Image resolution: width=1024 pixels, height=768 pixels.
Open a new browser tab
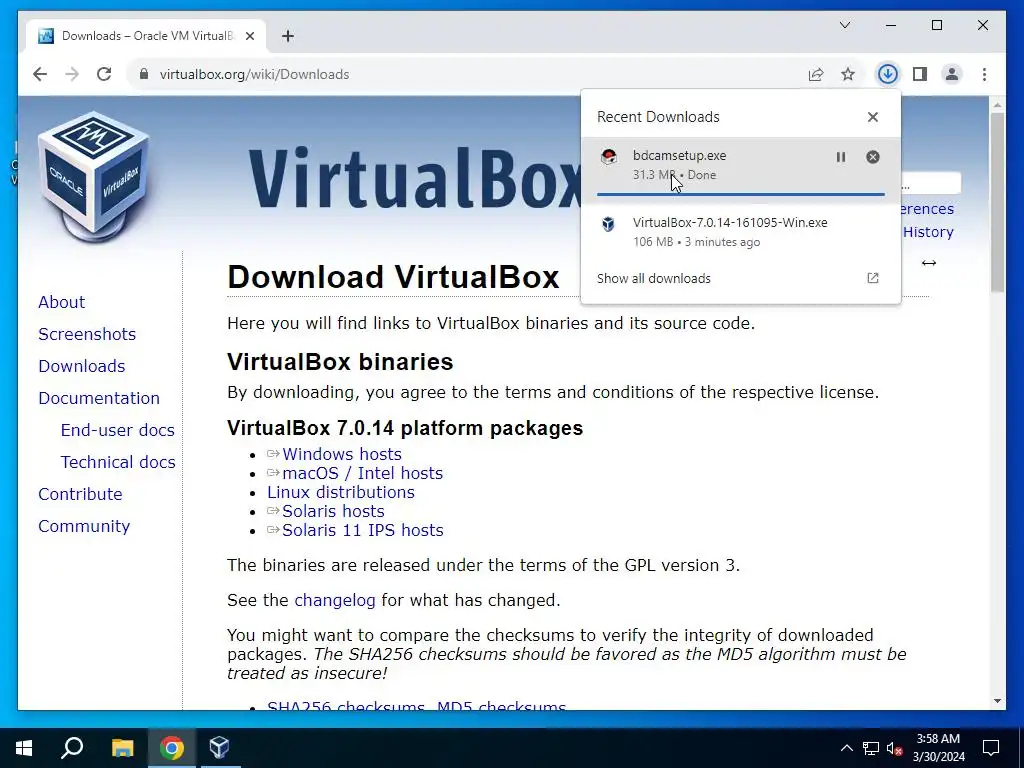click(288, 36)
